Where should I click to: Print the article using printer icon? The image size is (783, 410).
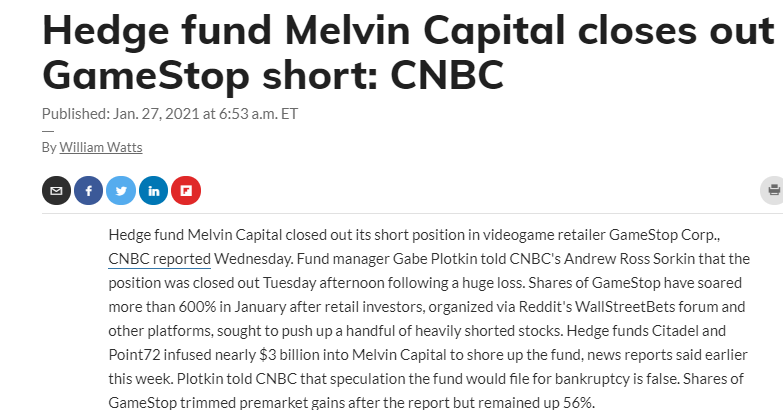[773, 190]
